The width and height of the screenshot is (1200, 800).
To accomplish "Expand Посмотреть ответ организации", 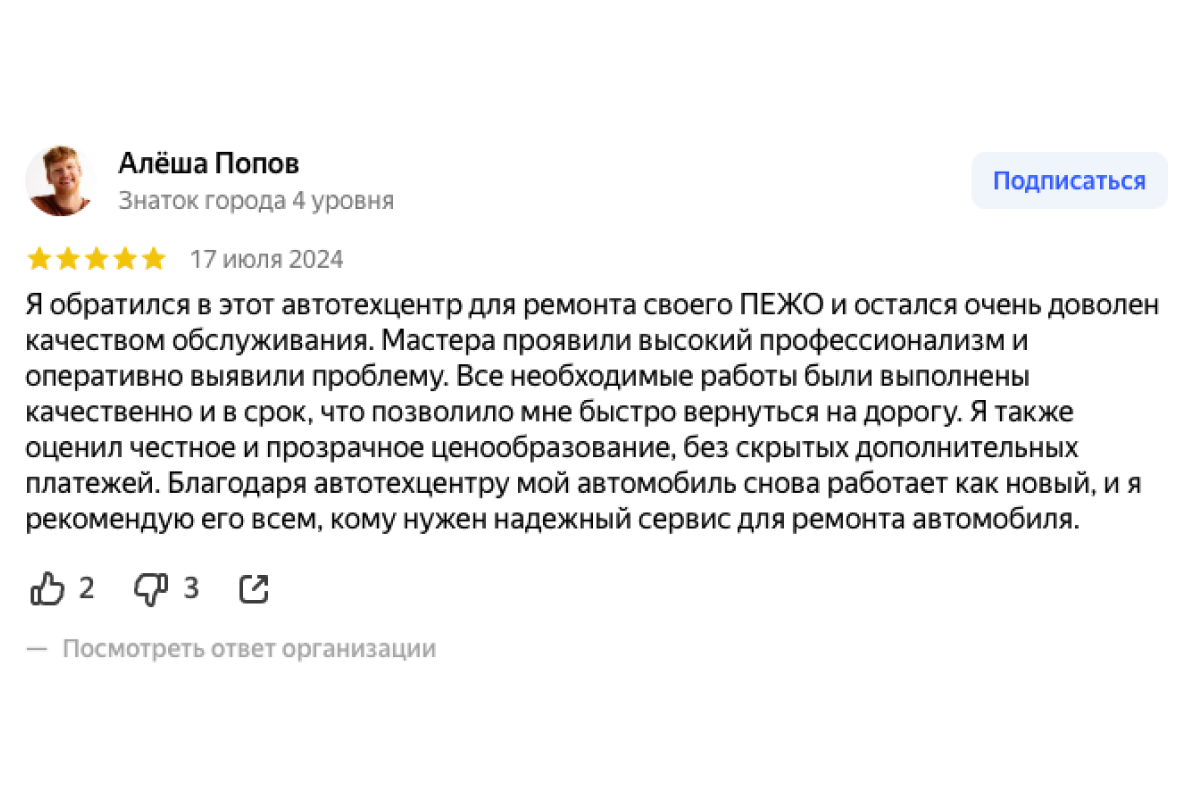I will (249, 648).
